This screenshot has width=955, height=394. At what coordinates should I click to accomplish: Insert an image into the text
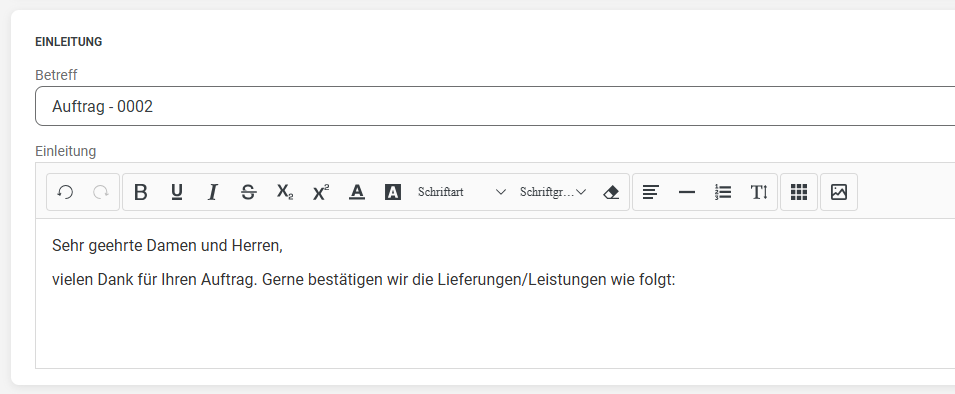(x=839, y=192)
